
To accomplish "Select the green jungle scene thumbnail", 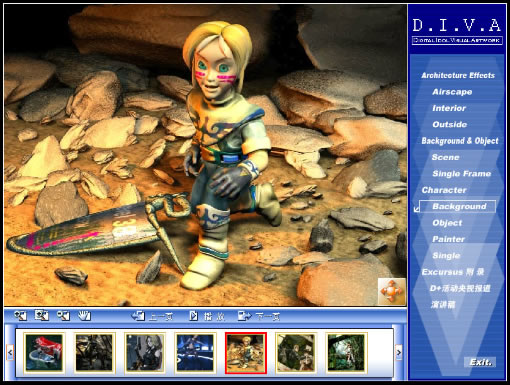I will tap(346, 353).
